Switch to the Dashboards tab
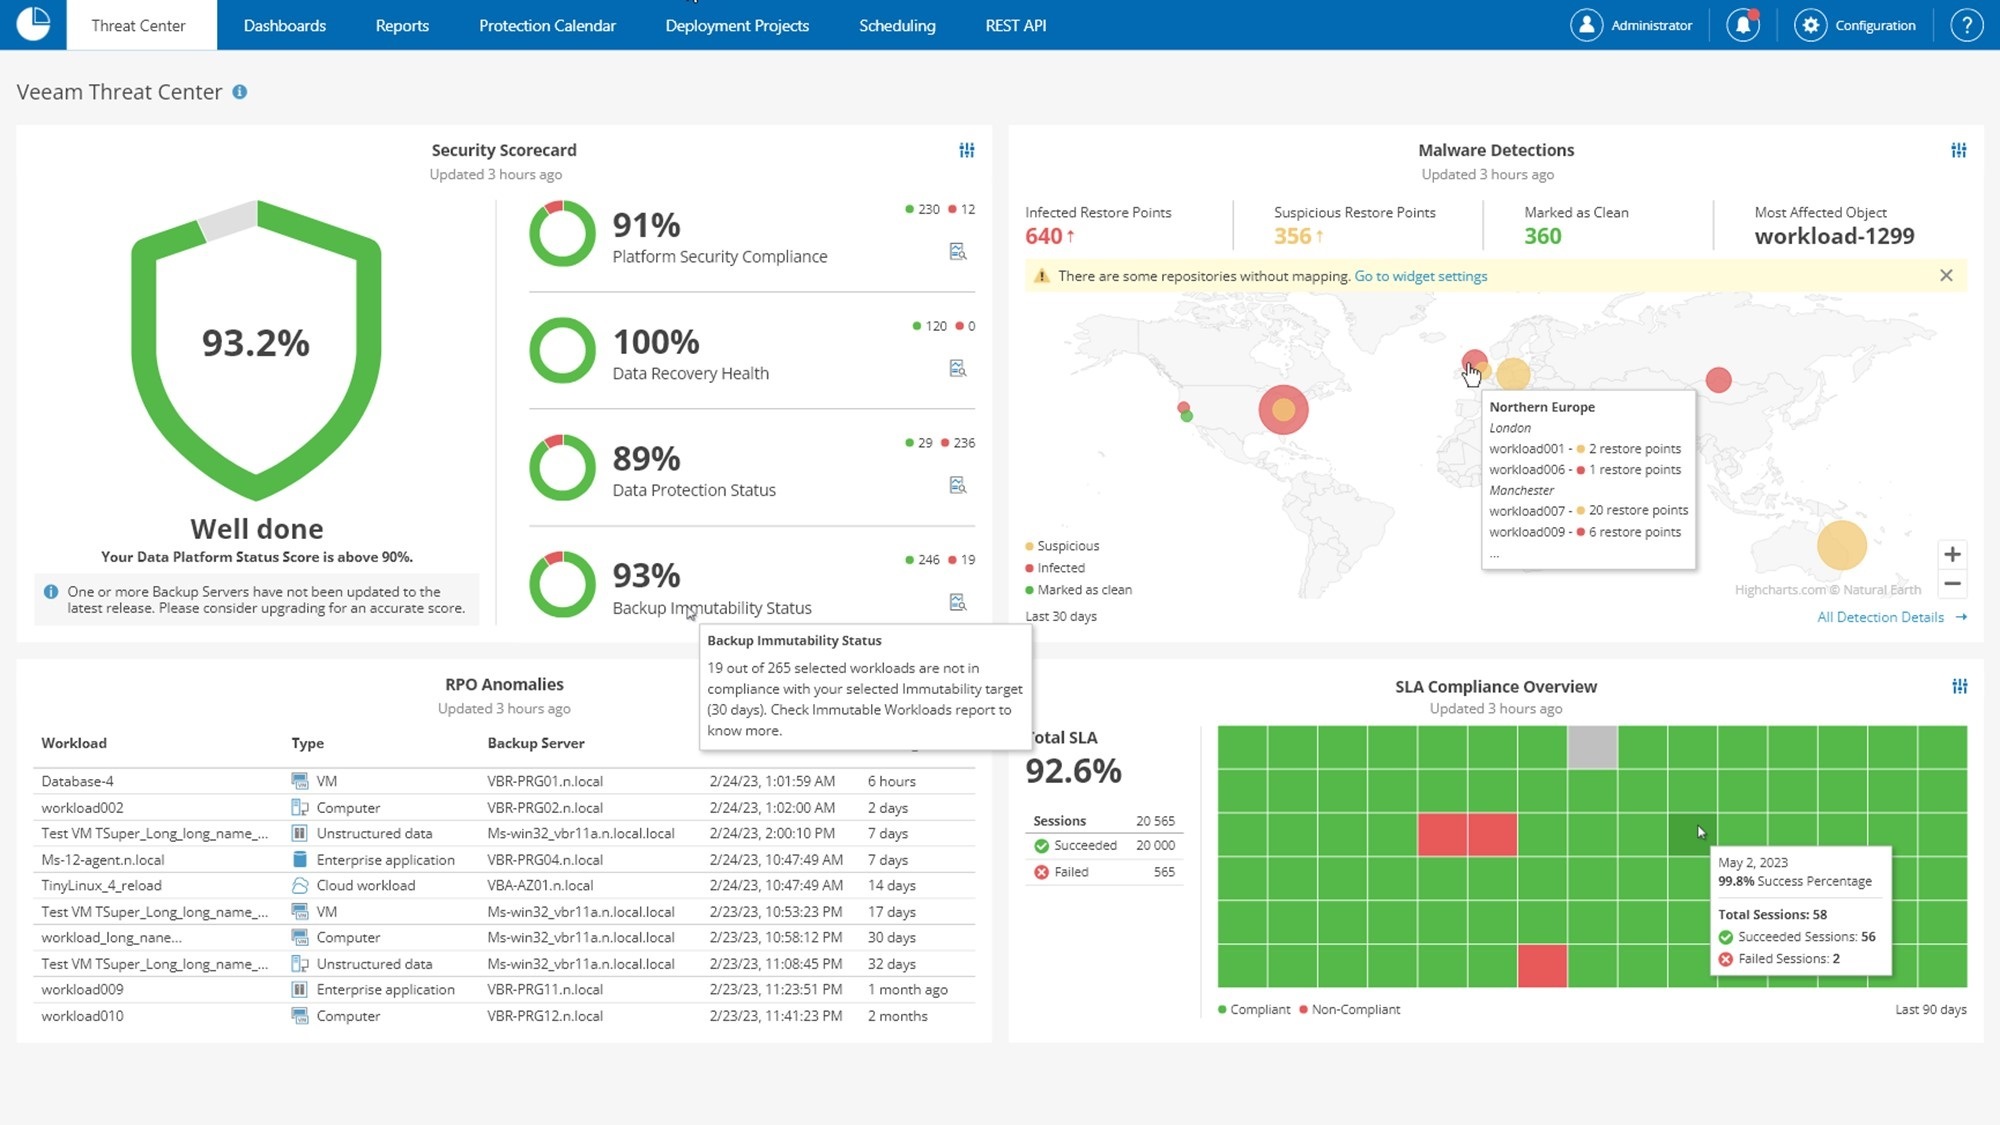This screenshot has height=1125, width=2000. [284, 25]
